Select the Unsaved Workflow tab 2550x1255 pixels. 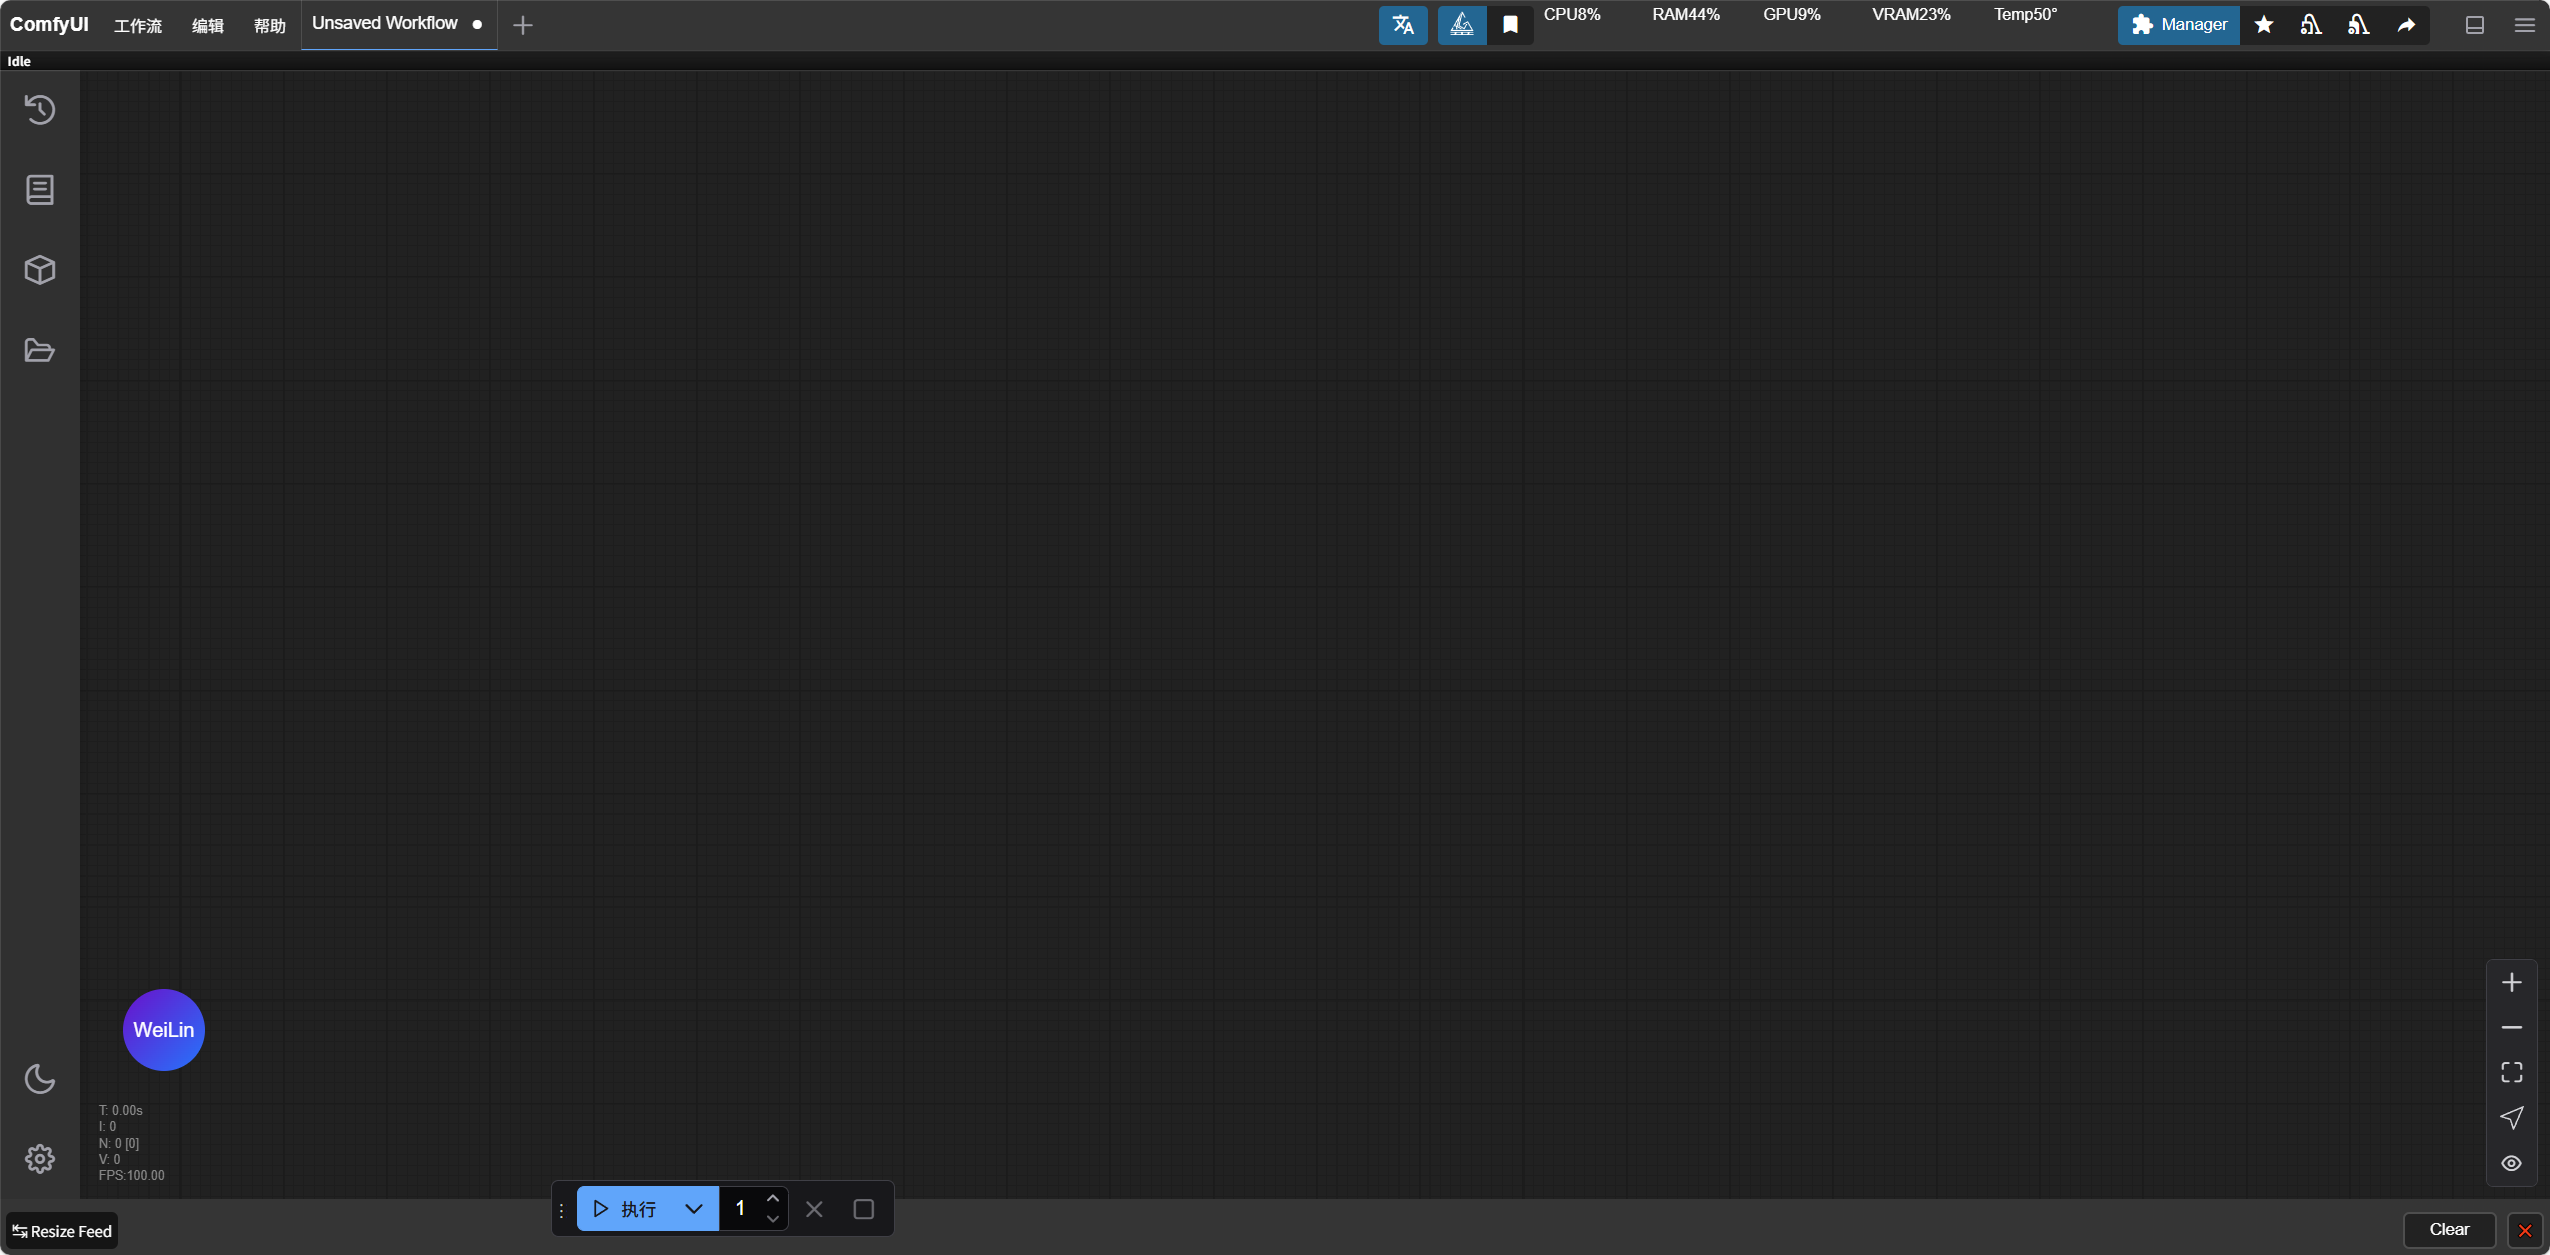pyautogui.click(x=385, y=23)
